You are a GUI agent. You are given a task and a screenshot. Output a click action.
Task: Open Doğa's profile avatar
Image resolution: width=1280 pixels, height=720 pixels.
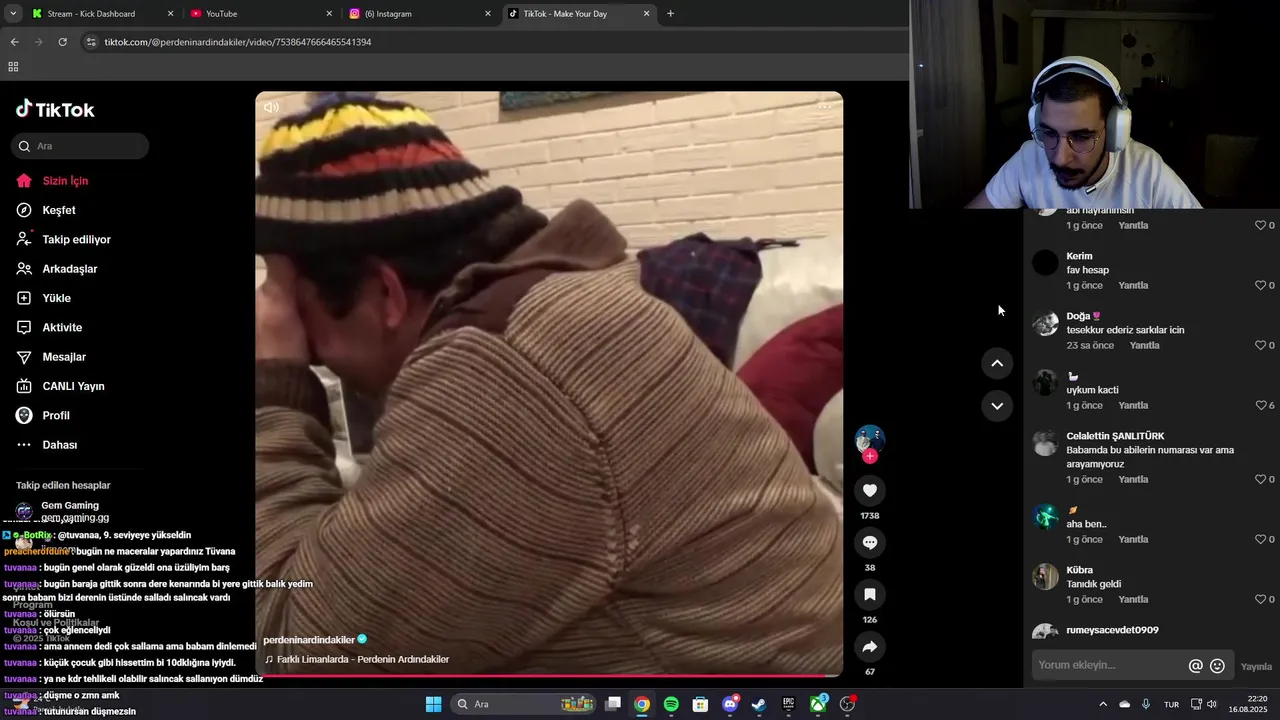pyautogui.click(x=1045, y=323)
